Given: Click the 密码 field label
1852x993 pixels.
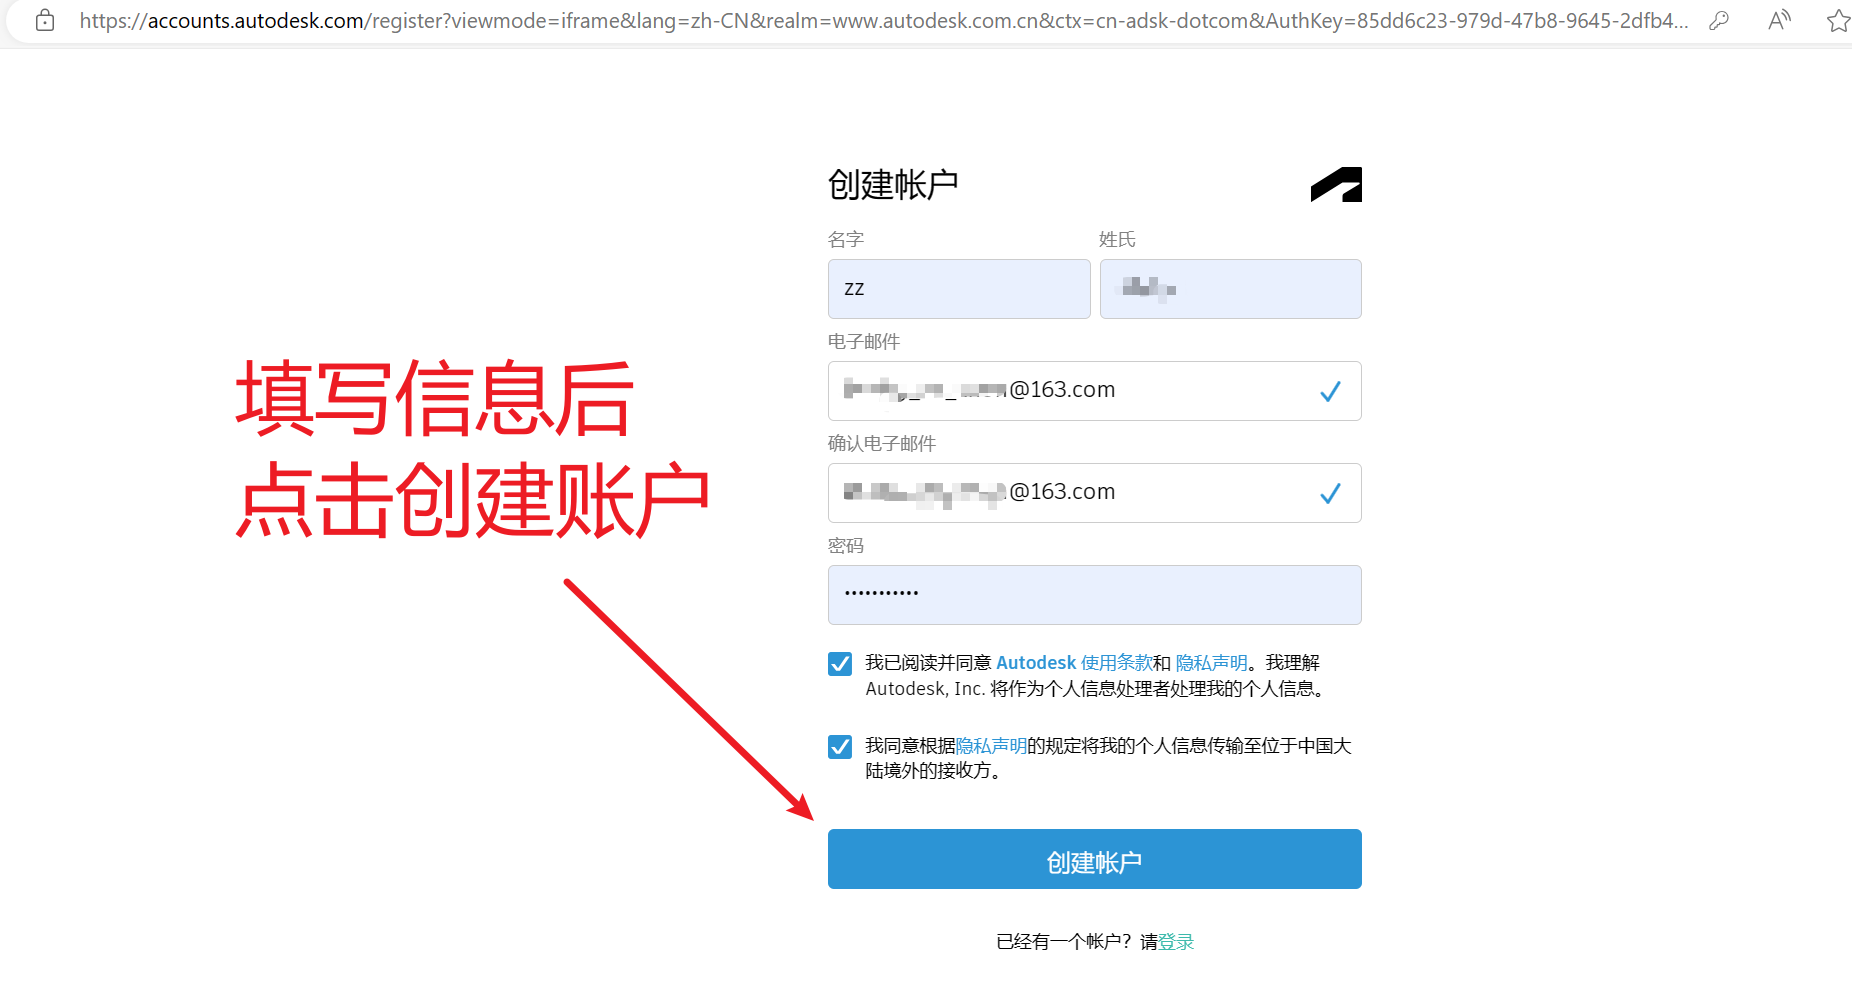Looking at the screenshot, I should point(846,546).
